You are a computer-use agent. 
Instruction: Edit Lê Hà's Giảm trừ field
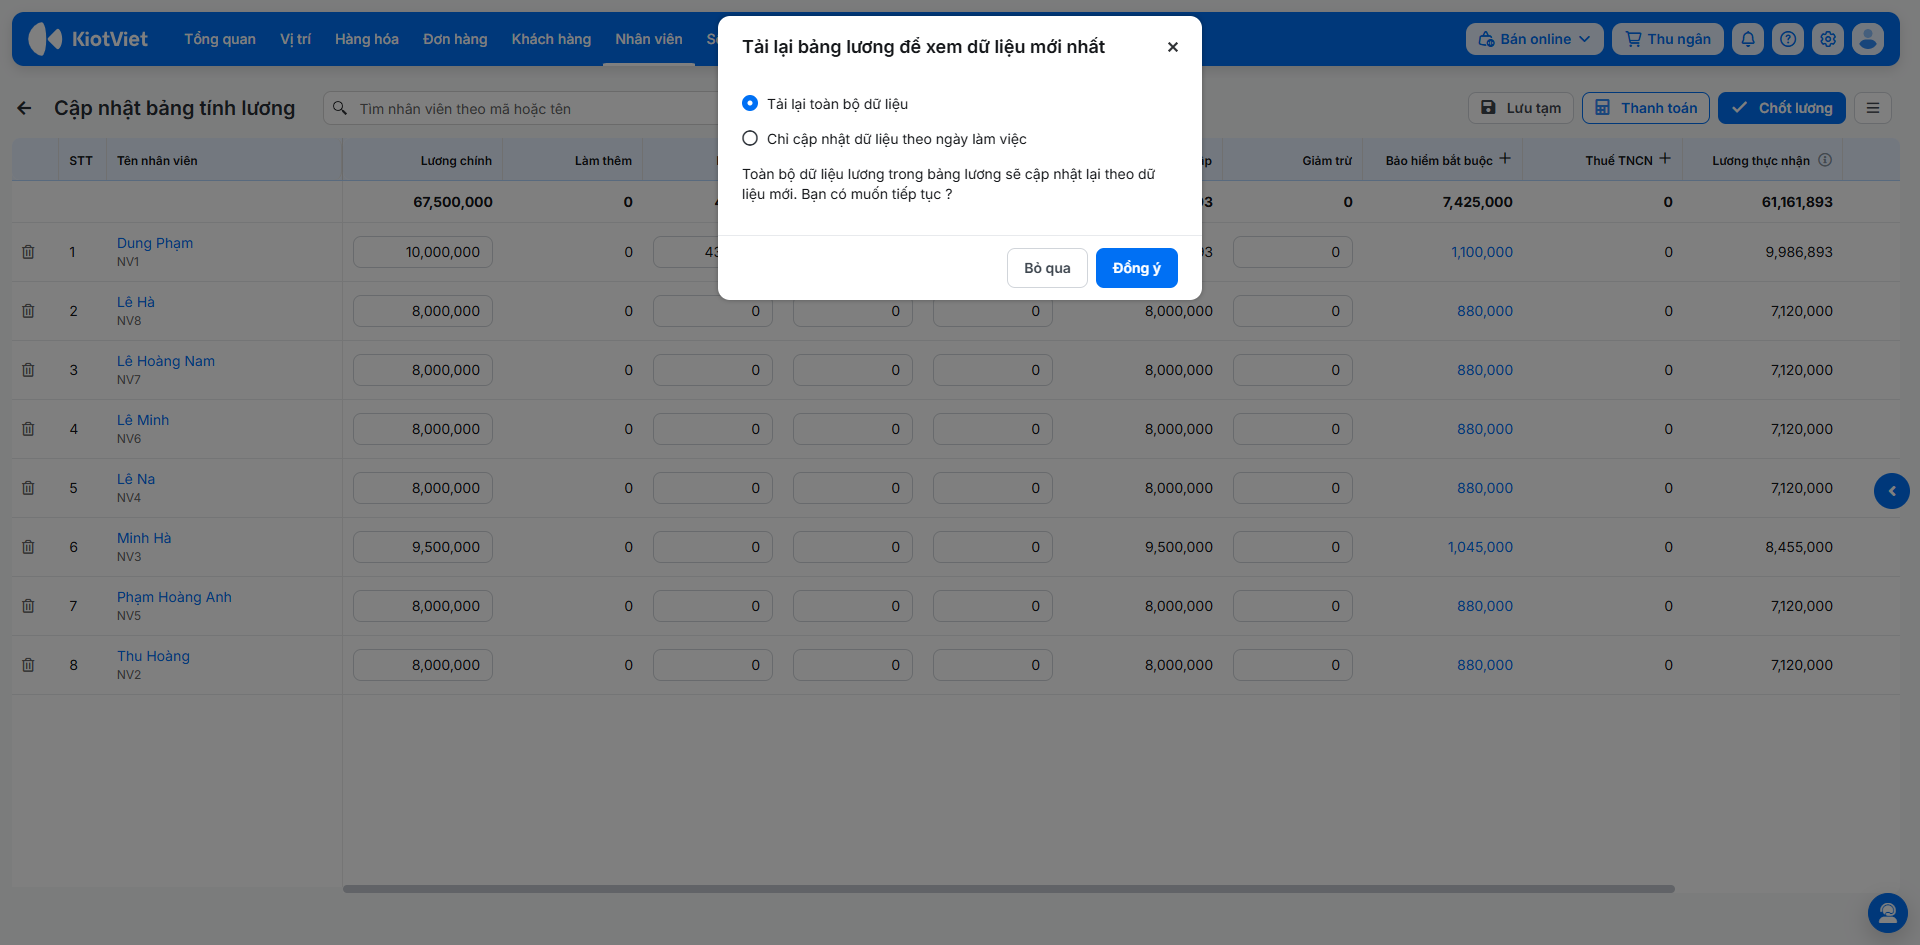pos(1293,311)
